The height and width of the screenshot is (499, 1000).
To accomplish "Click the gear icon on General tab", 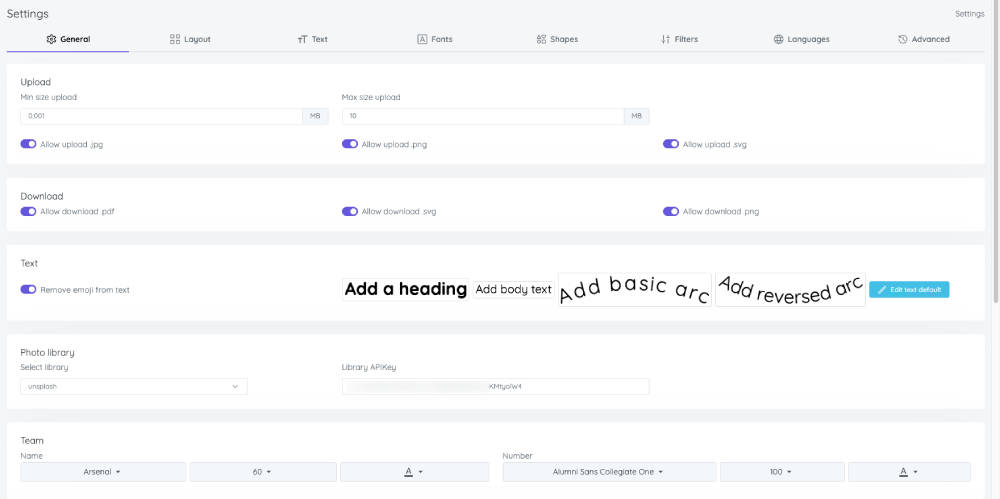I will (x=51, y=39).
